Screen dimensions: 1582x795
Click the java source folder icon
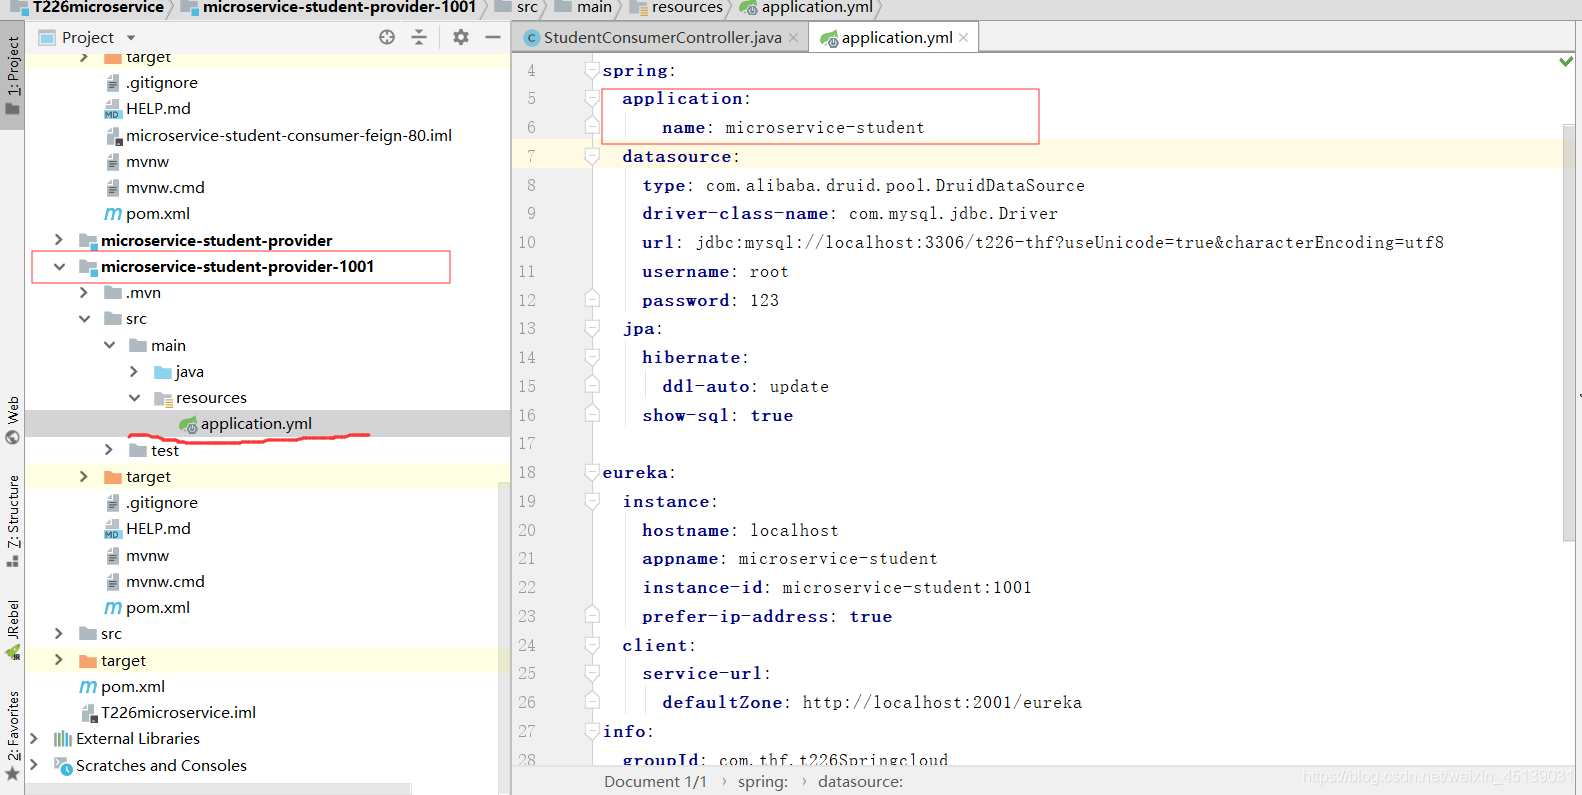click(x=163, y=372)
